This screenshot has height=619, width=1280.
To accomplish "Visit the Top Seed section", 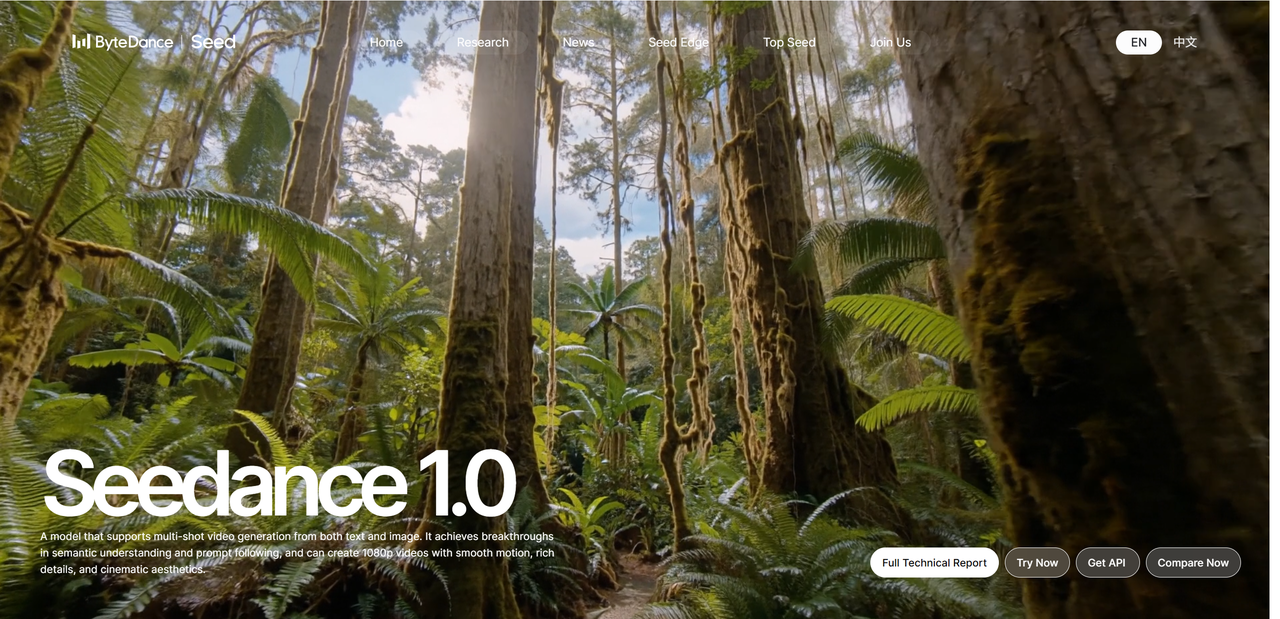I will click(x=789, y=42).
